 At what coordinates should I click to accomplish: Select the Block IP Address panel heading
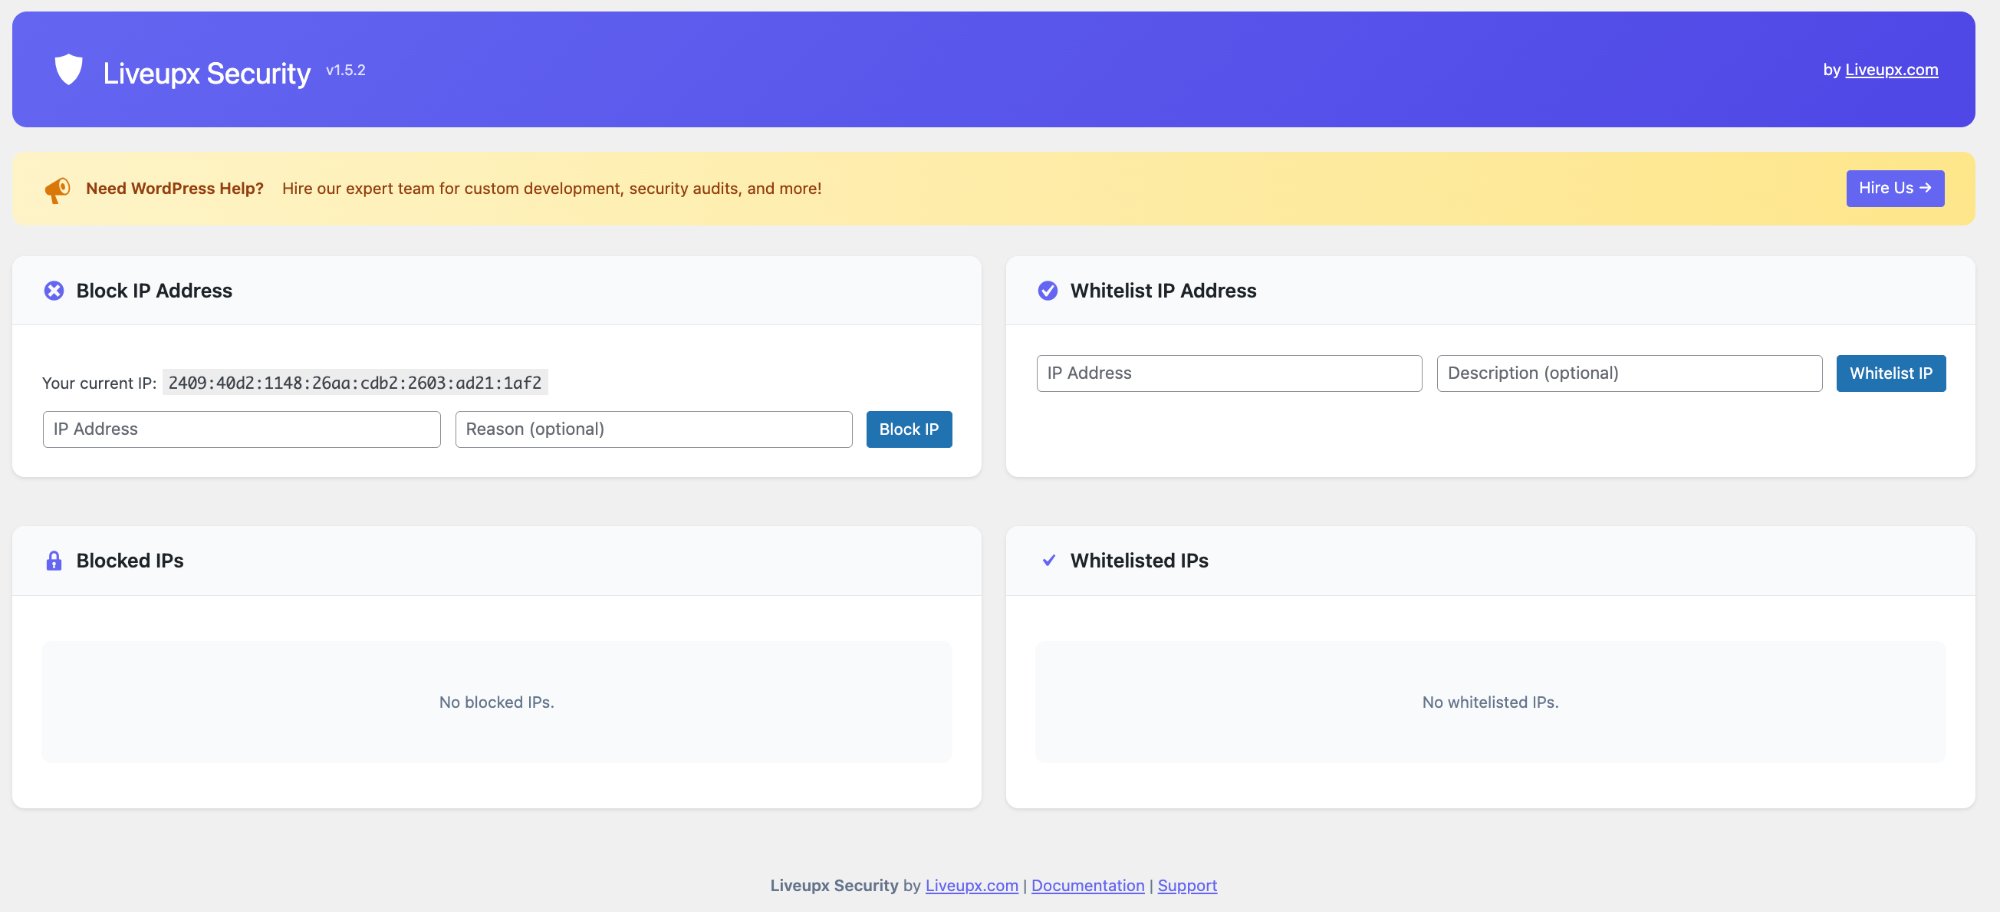[153, 291]
